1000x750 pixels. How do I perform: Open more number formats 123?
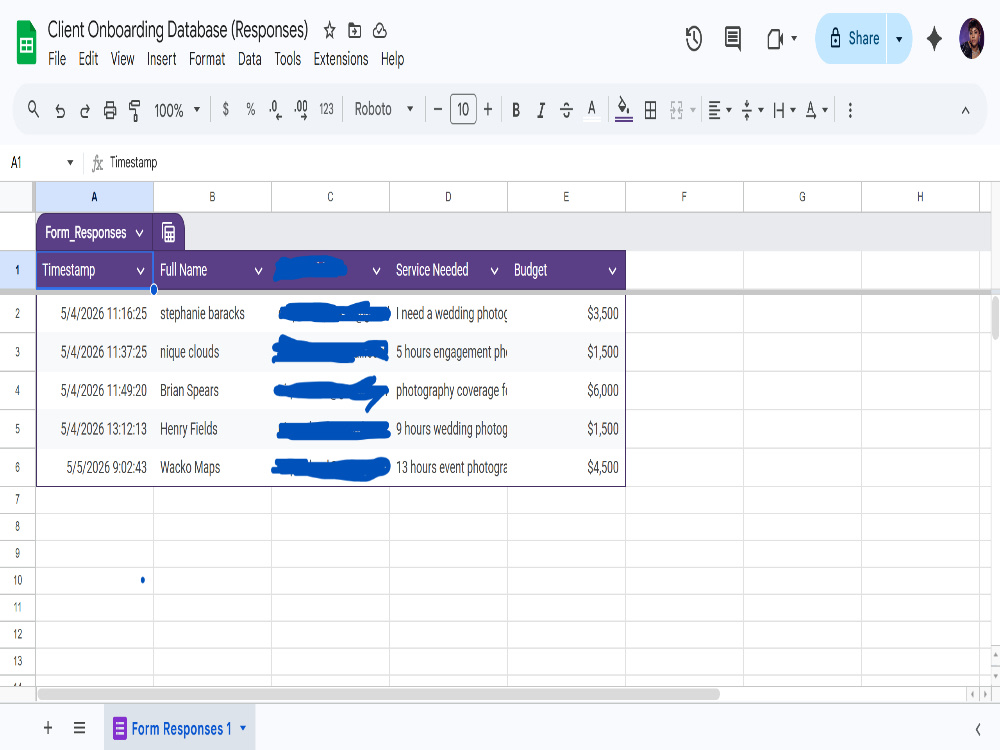(x=327, y=110)
